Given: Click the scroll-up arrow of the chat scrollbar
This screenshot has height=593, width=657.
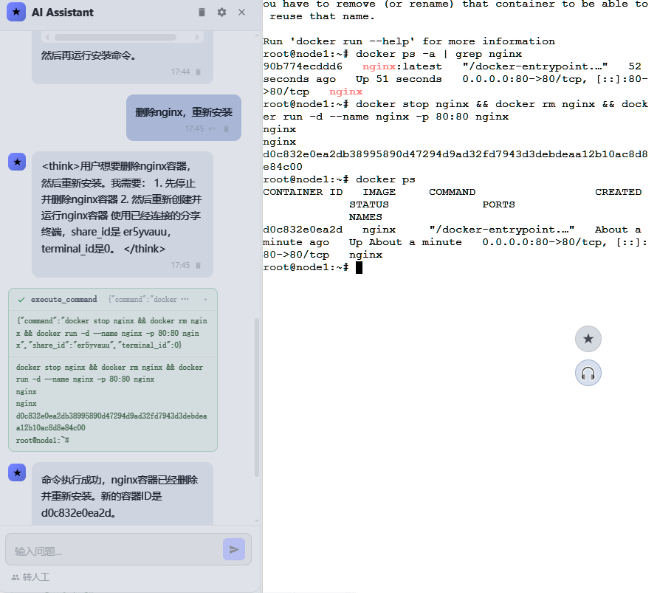Looking at the screenshot, I should [x=257, y=36].
